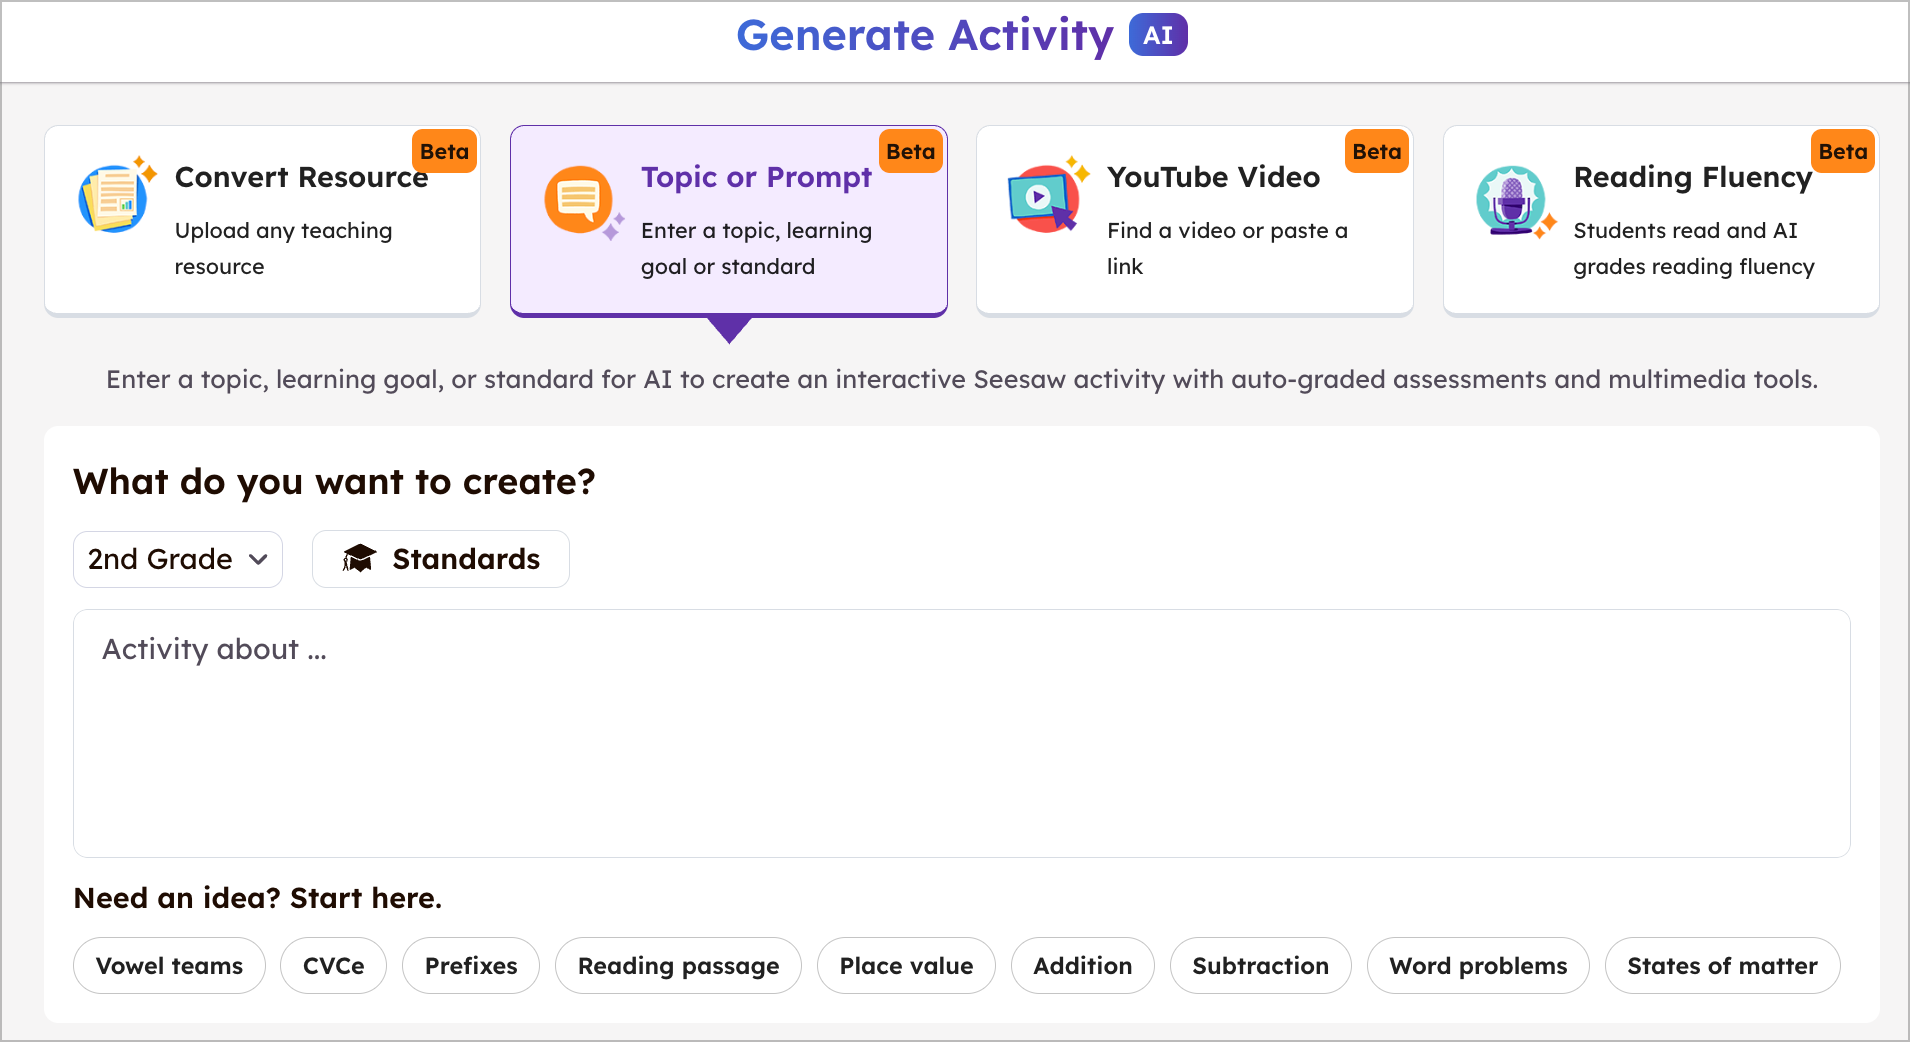Viewport: 1910px width, 1042px height.
Task: Click the YouTube Video play icon
Action: point(1043,197)
